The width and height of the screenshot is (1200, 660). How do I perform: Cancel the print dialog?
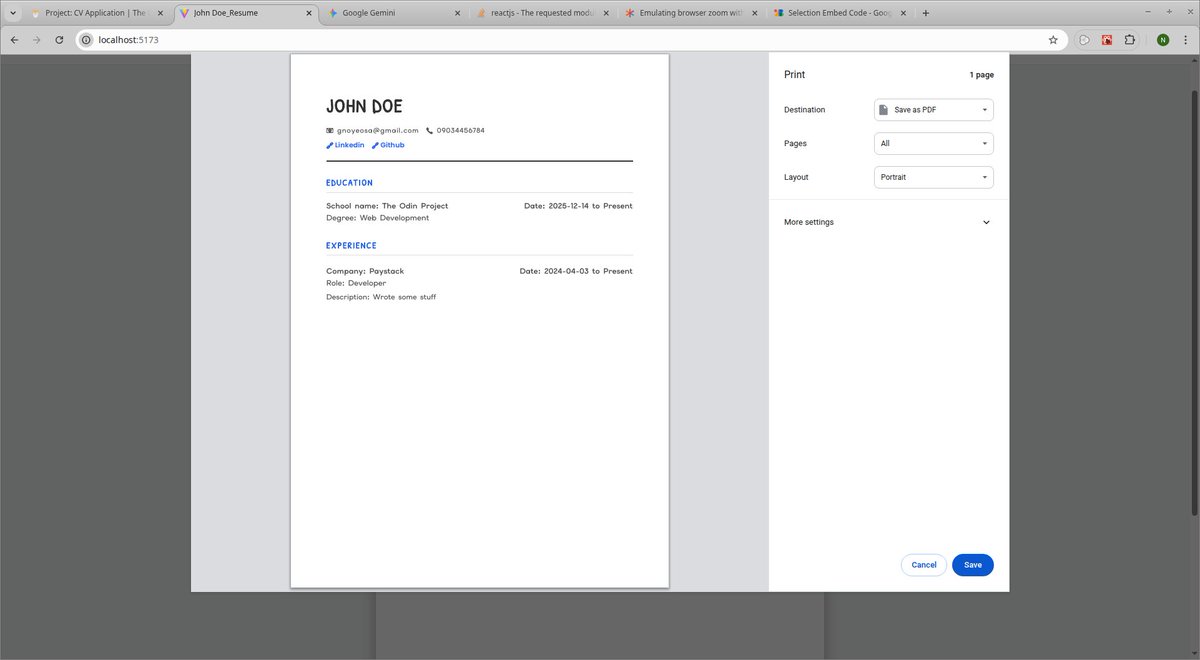923,564
